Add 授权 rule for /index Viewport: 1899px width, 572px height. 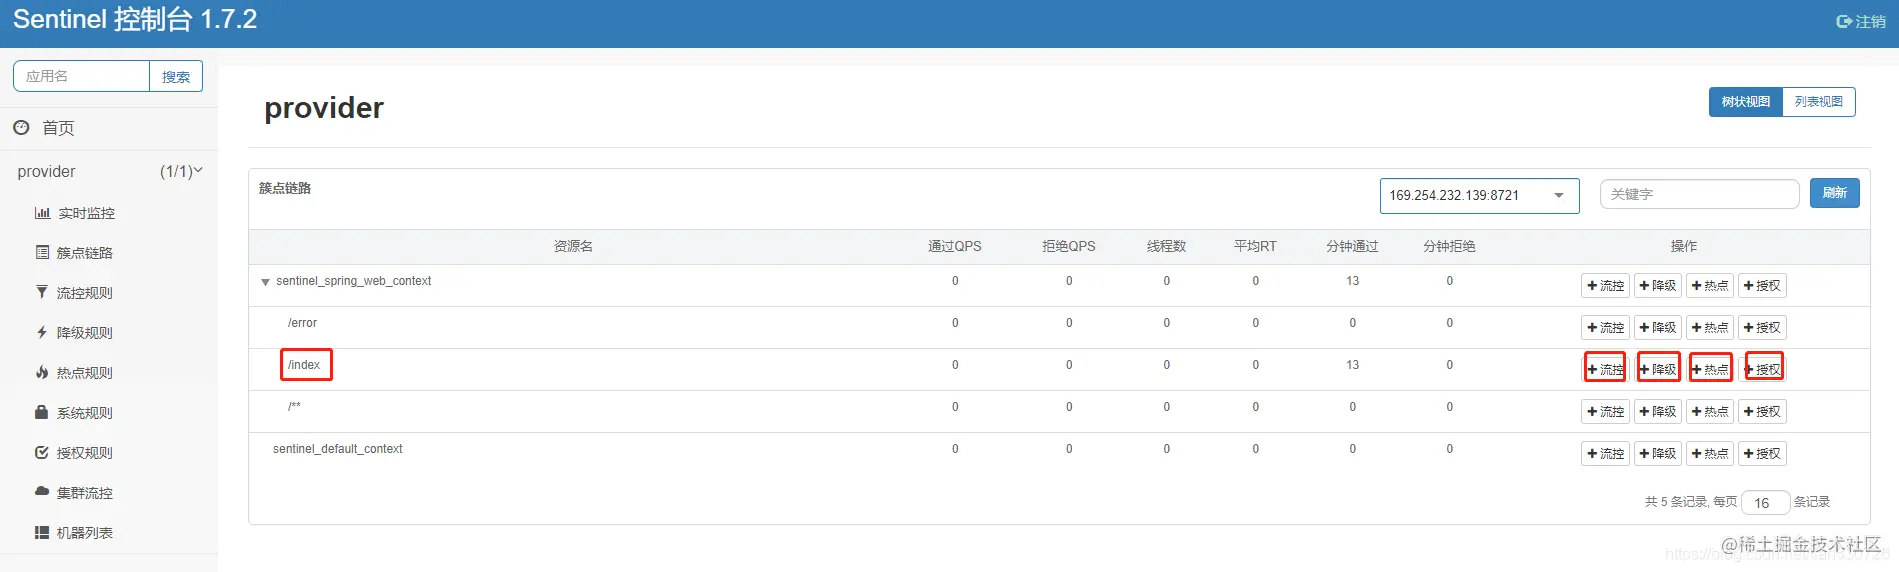pyautogui.click(x=1761, y=370)
